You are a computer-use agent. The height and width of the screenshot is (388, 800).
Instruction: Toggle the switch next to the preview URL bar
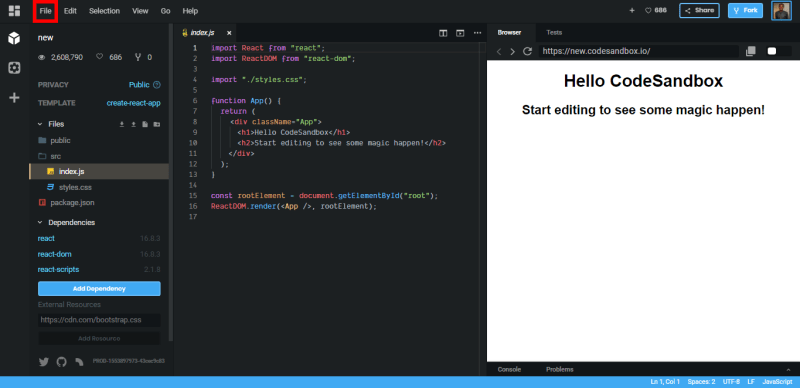(x=779, y=51)
